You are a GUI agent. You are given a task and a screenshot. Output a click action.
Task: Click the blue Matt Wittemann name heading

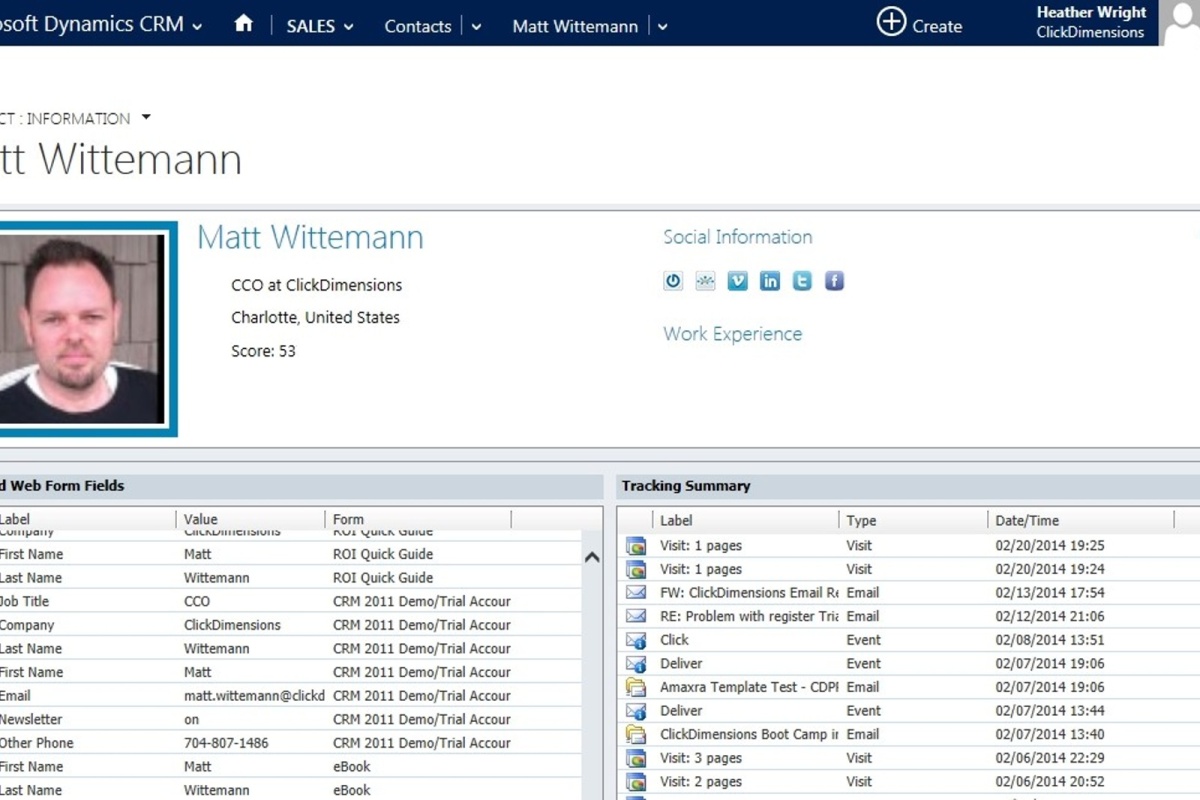310,237
